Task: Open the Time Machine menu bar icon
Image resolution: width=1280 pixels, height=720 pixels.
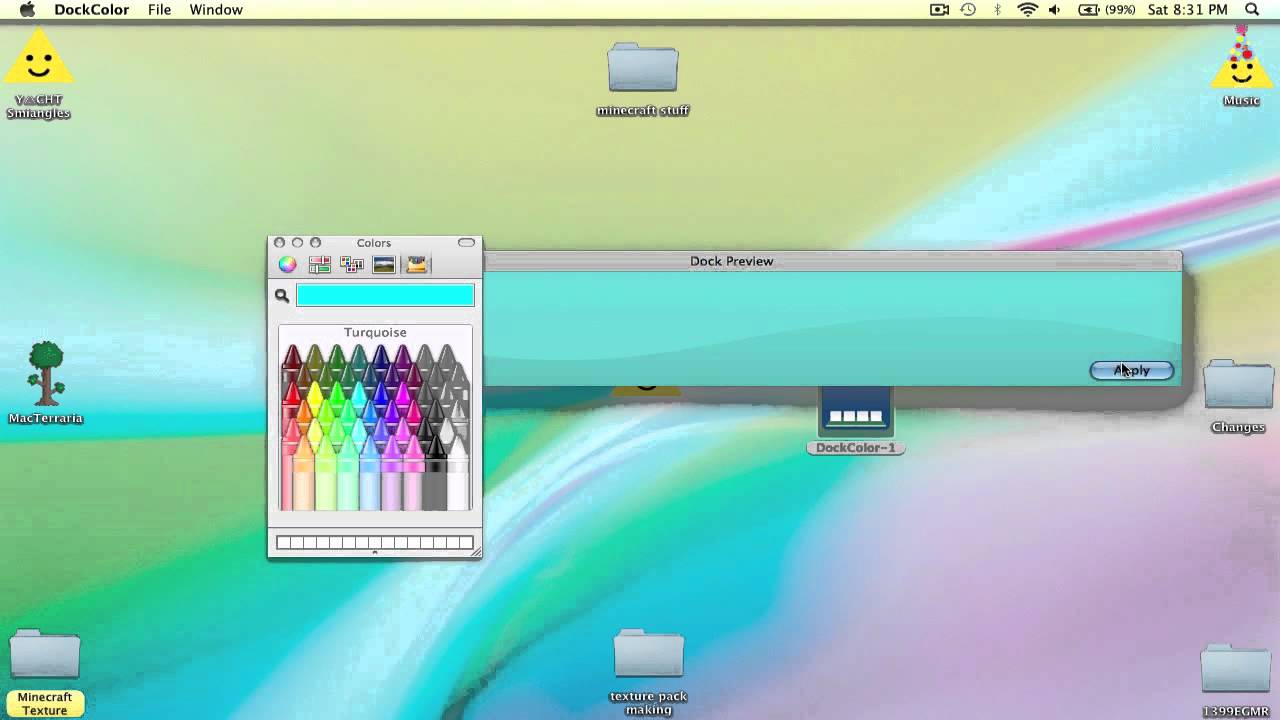Action: (968, 10)
